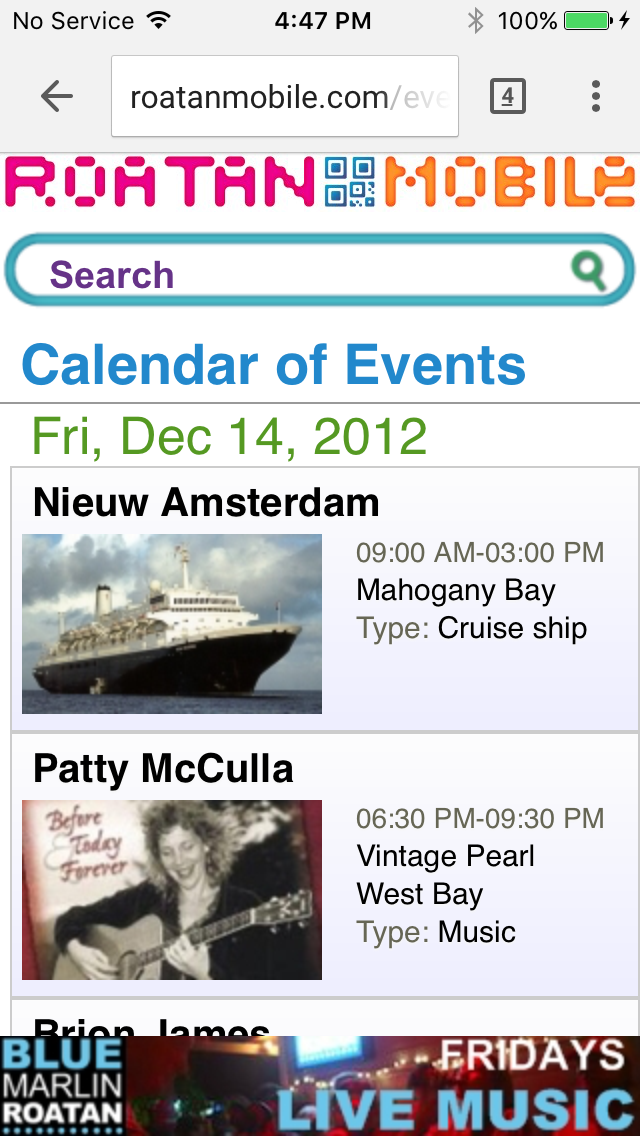
Task: Tap the Patty McCulla album cover photo
Action: coord(172,890)
